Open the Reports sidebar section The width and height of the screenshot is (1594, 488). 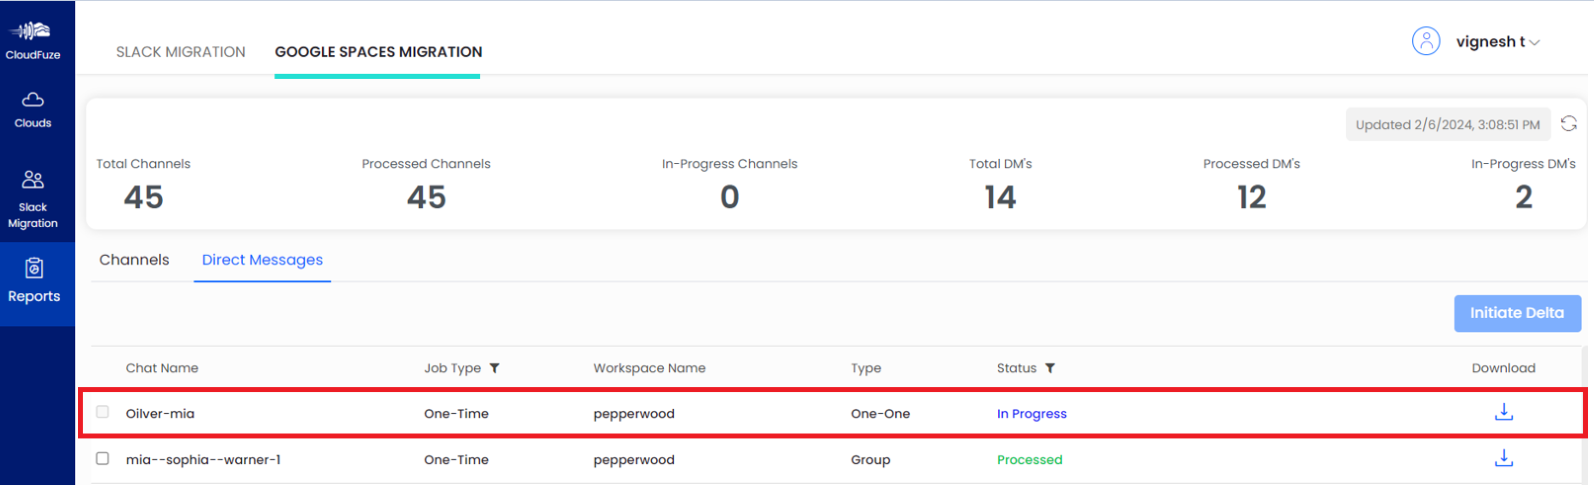34,281
